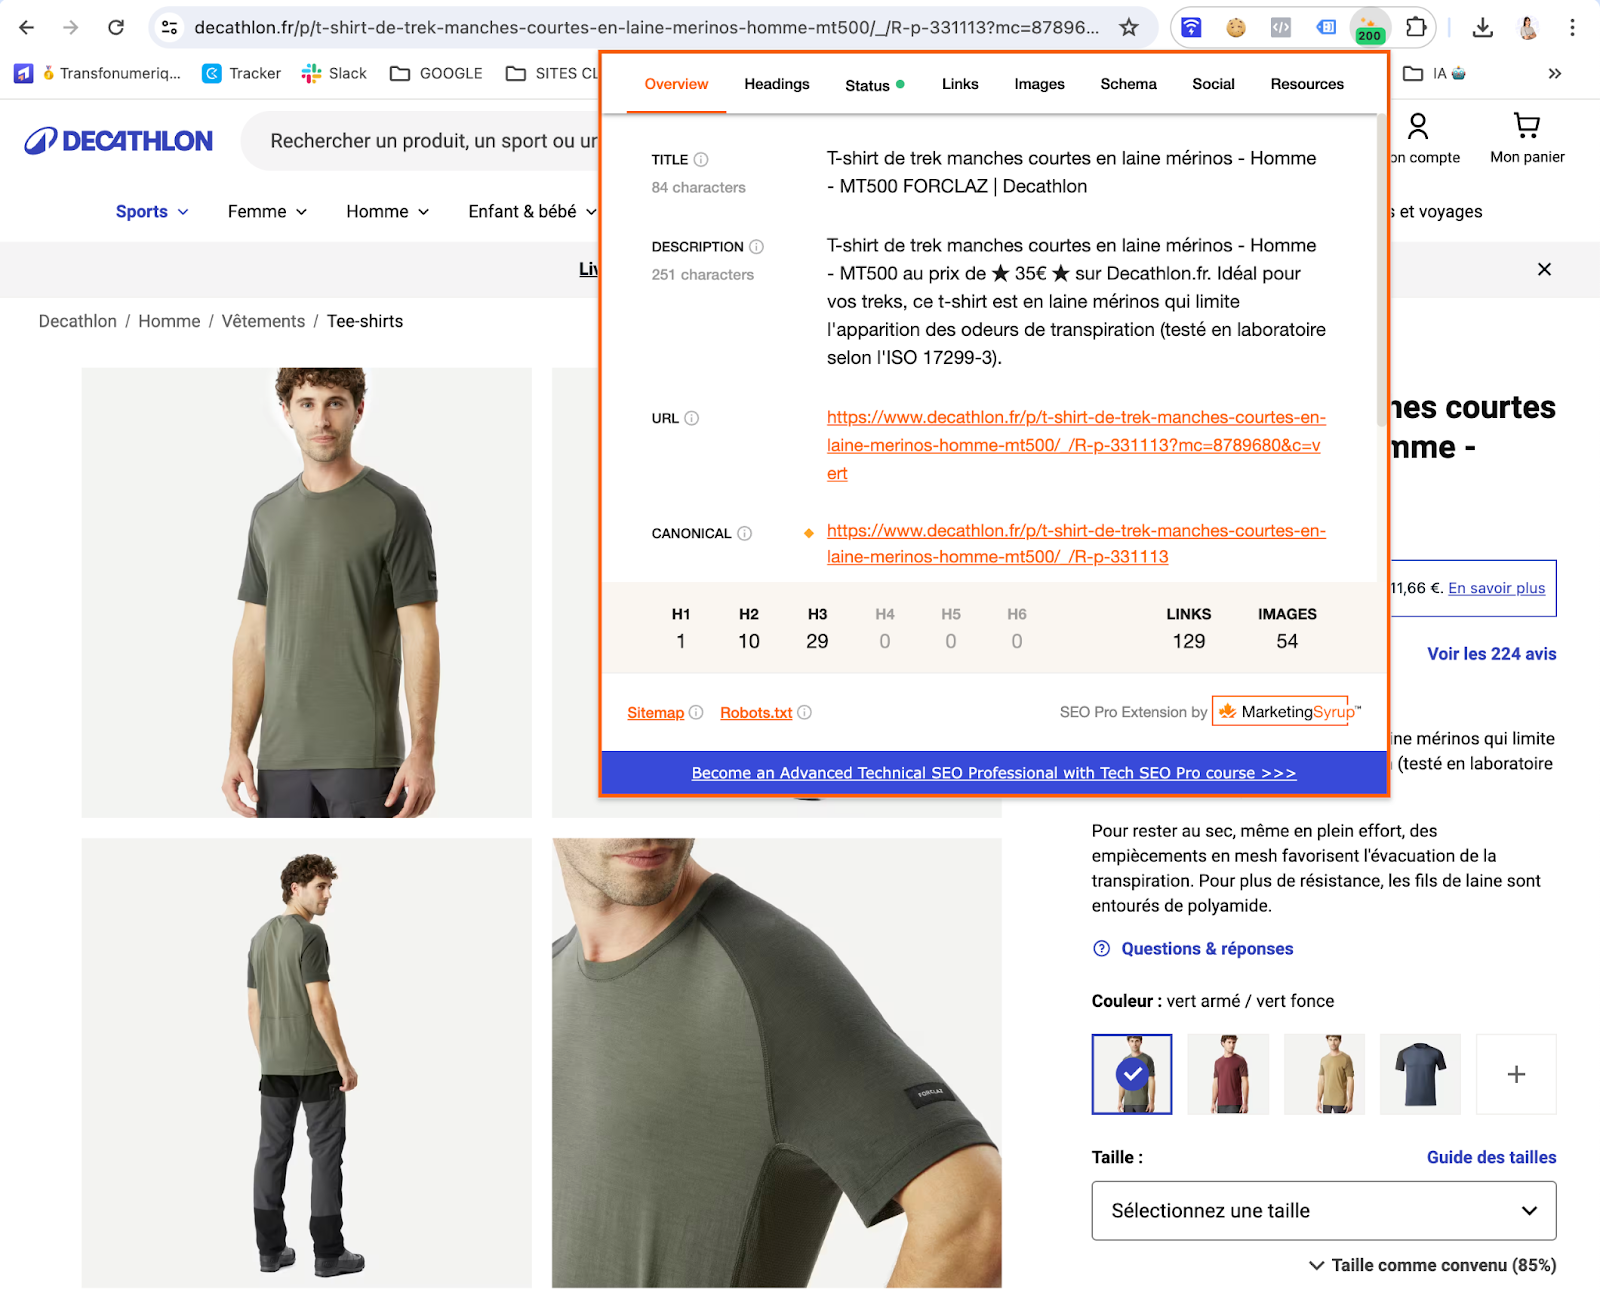
Task: Open the code brackets extension icon
Action: click(x=1281, y=27)
